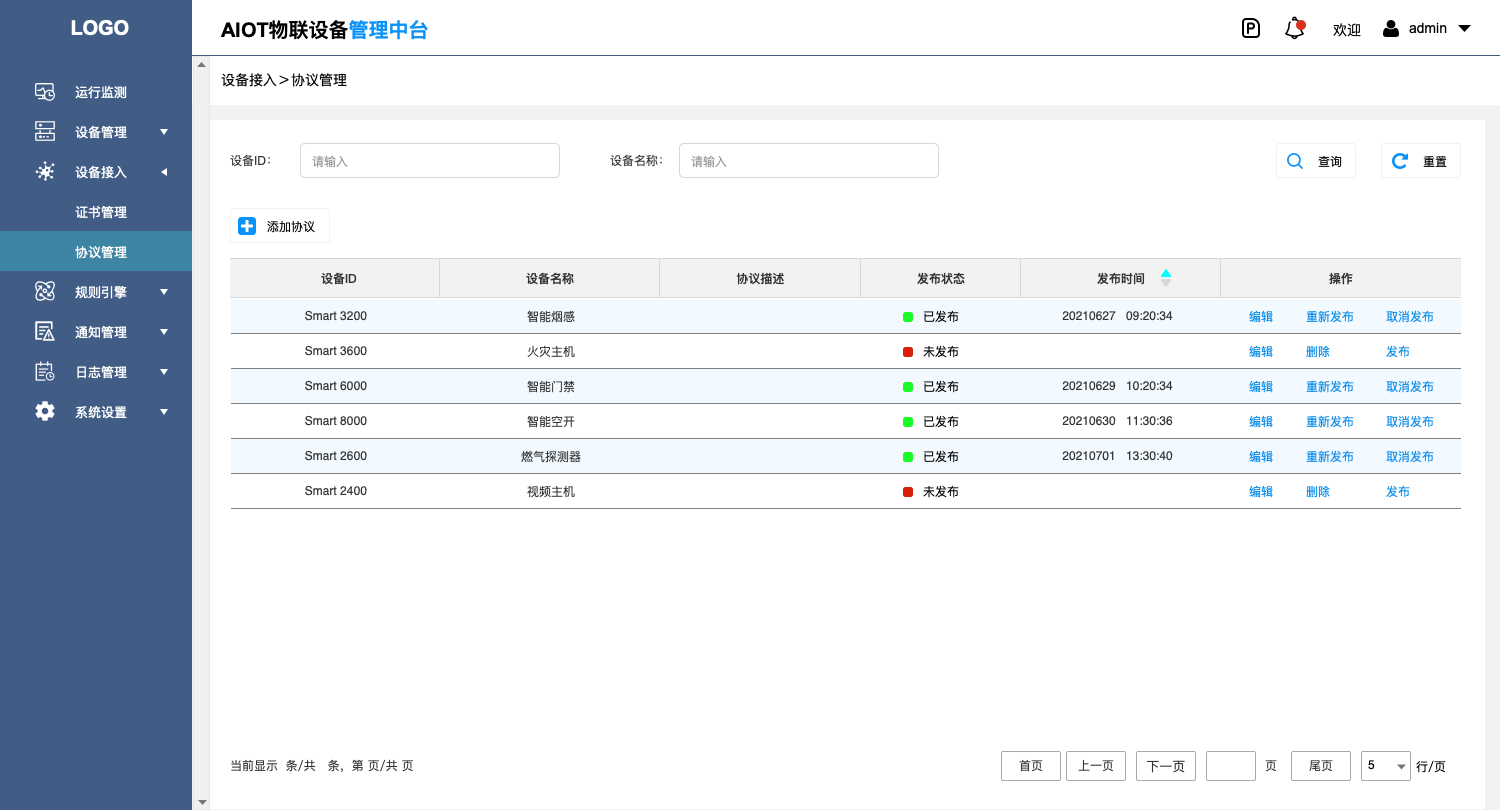
Task: Click the 日志管理 calendar icon
Action: click(x=45, y=371)
